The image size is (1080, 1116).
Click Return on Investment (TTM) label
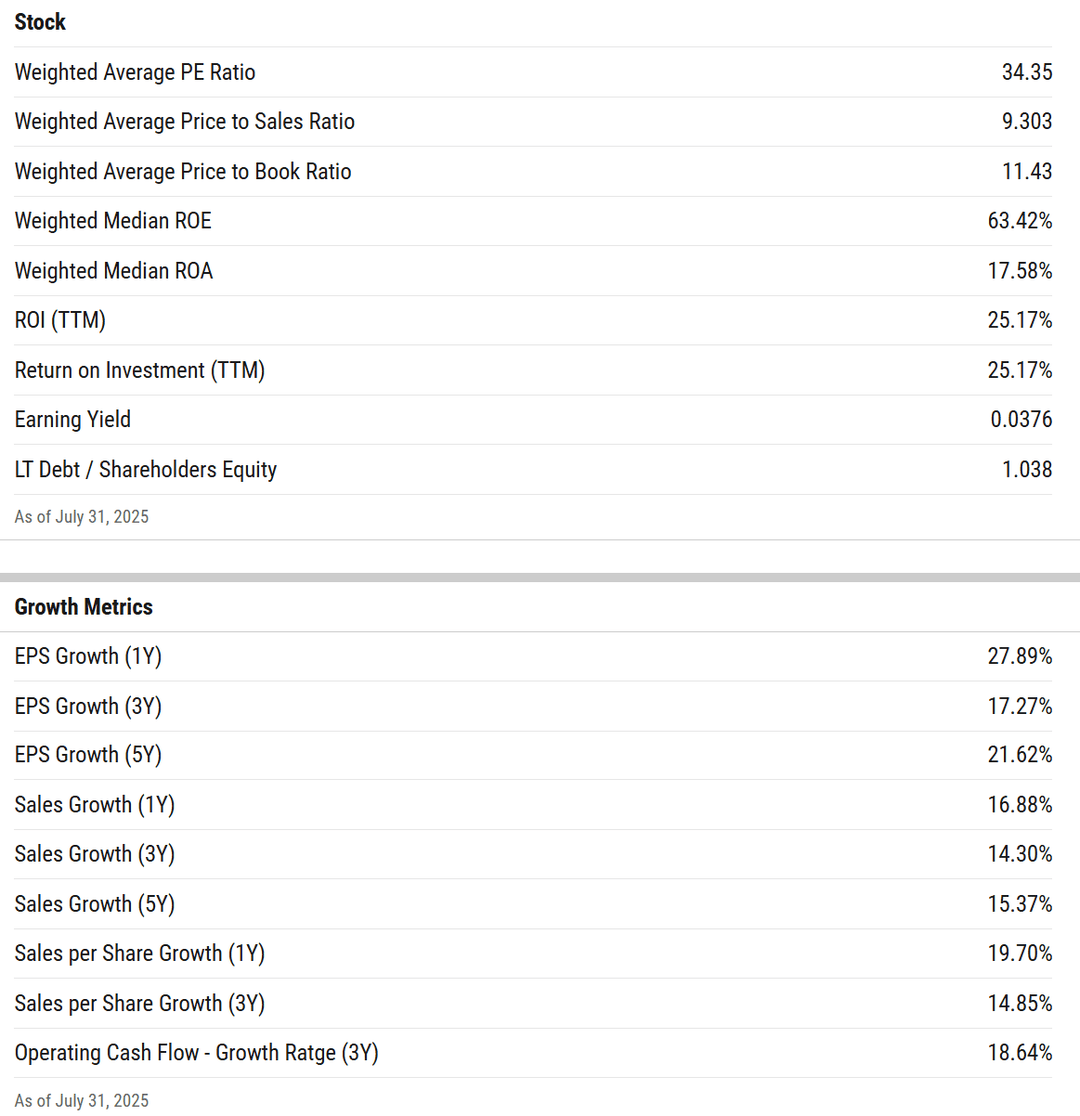click(140, 370)
